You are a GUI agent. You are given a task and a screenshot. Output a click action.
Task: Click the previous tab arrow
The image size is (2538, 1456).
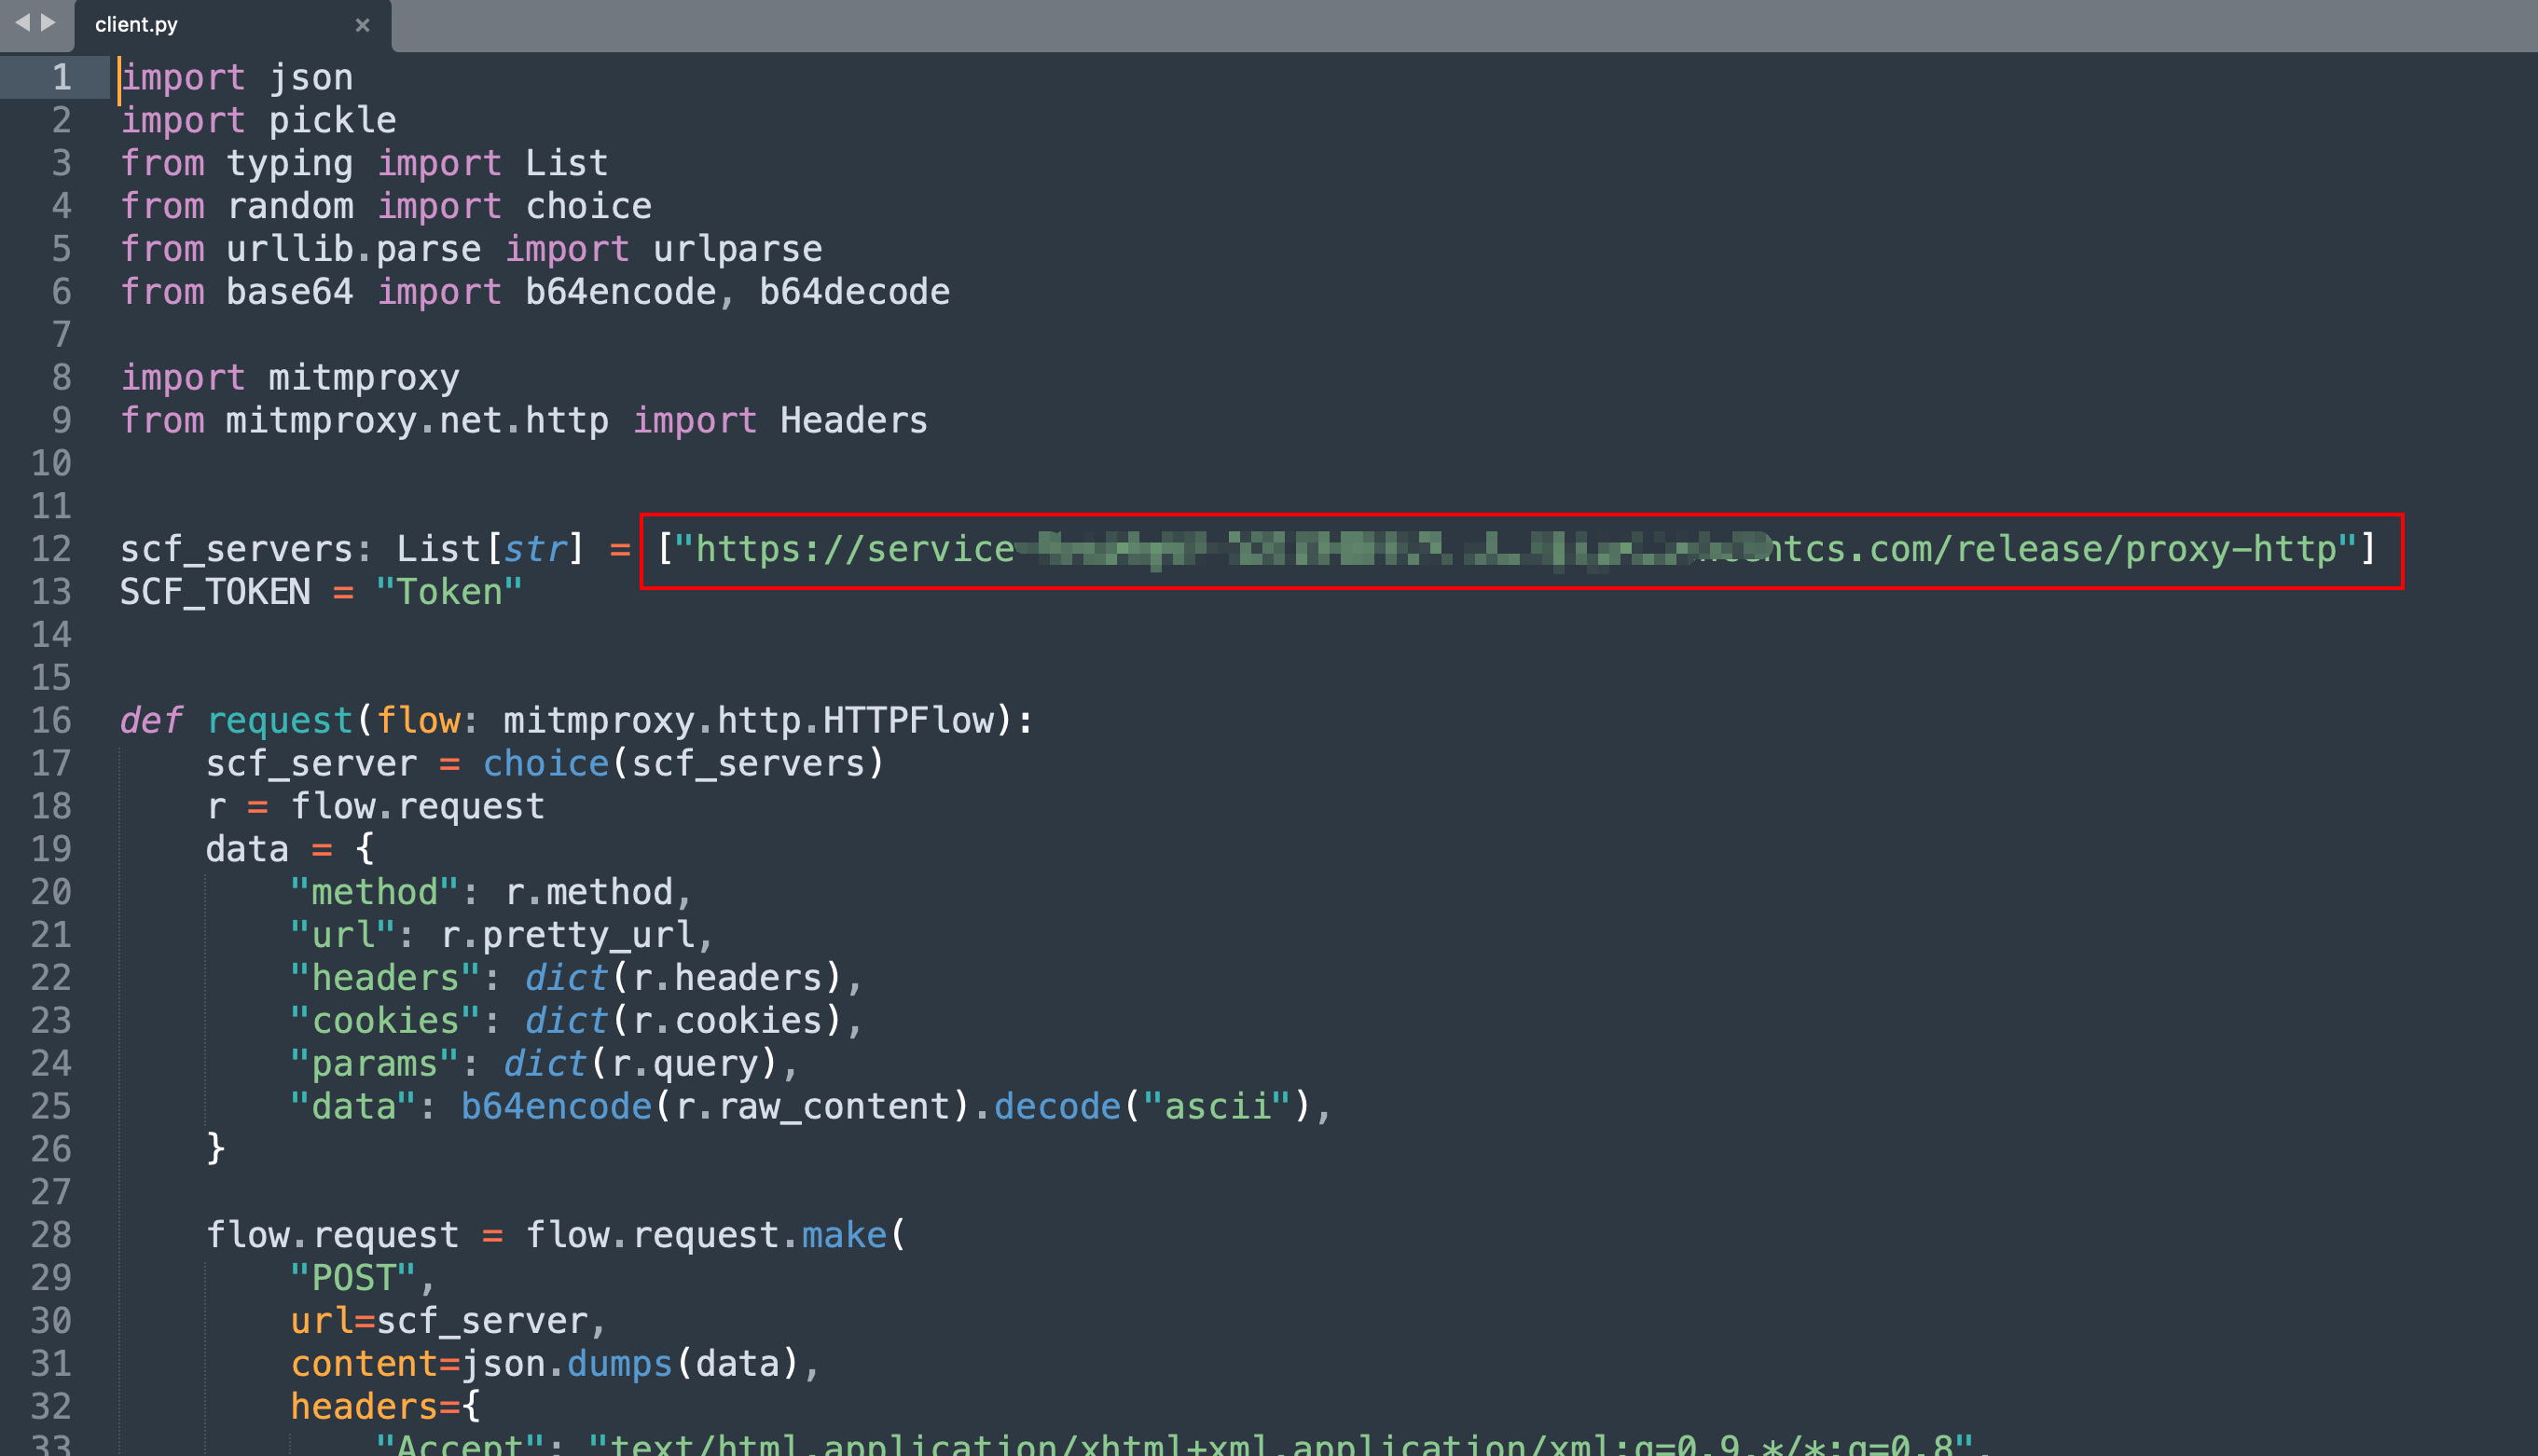pos(22,23)
